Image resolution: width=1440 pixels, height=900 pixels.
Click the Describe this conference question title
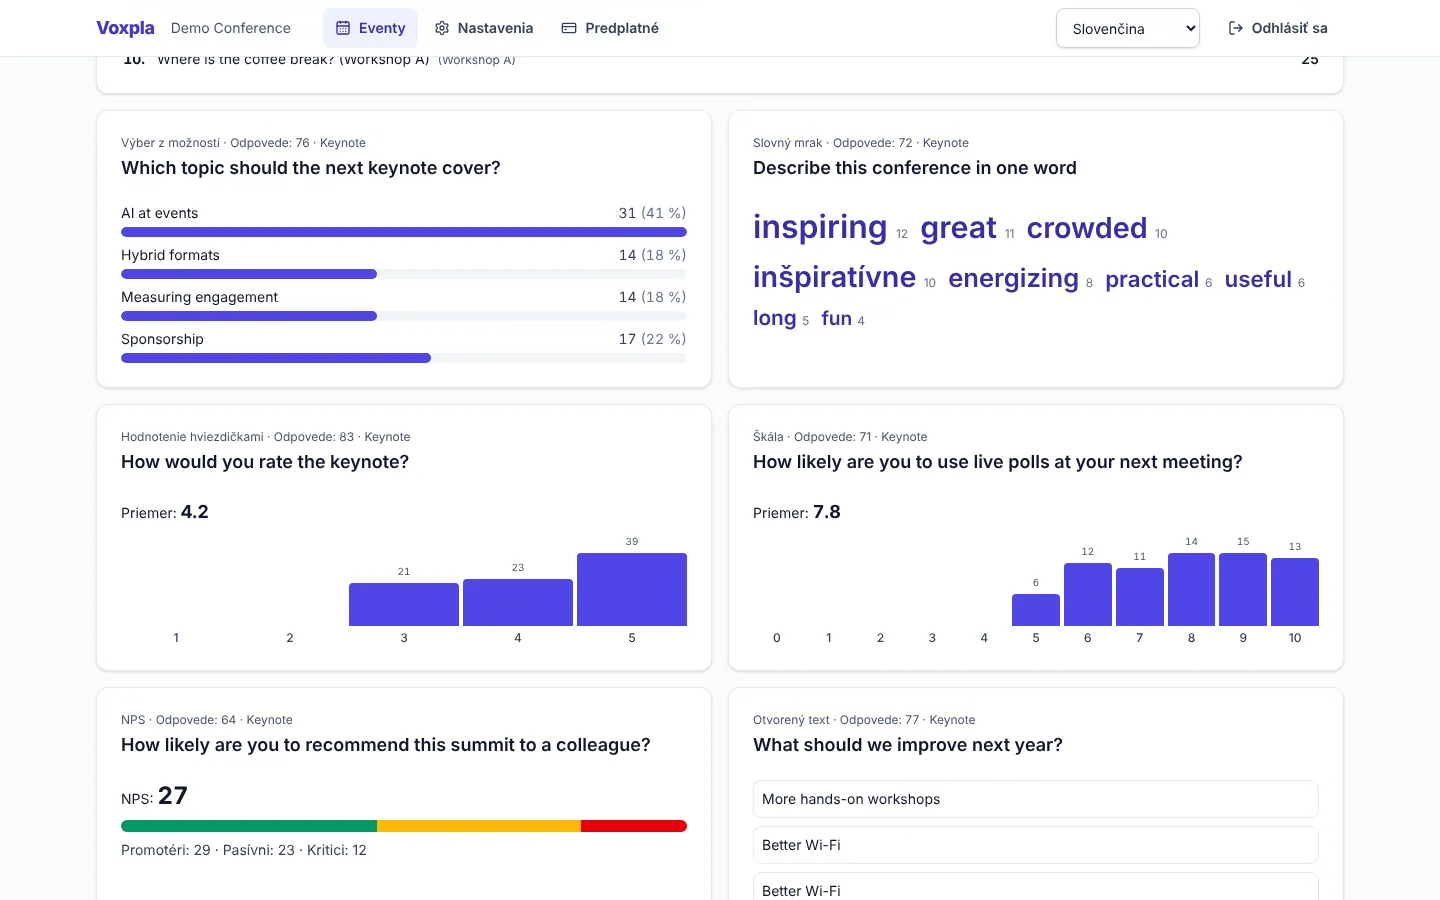[915, 168]
